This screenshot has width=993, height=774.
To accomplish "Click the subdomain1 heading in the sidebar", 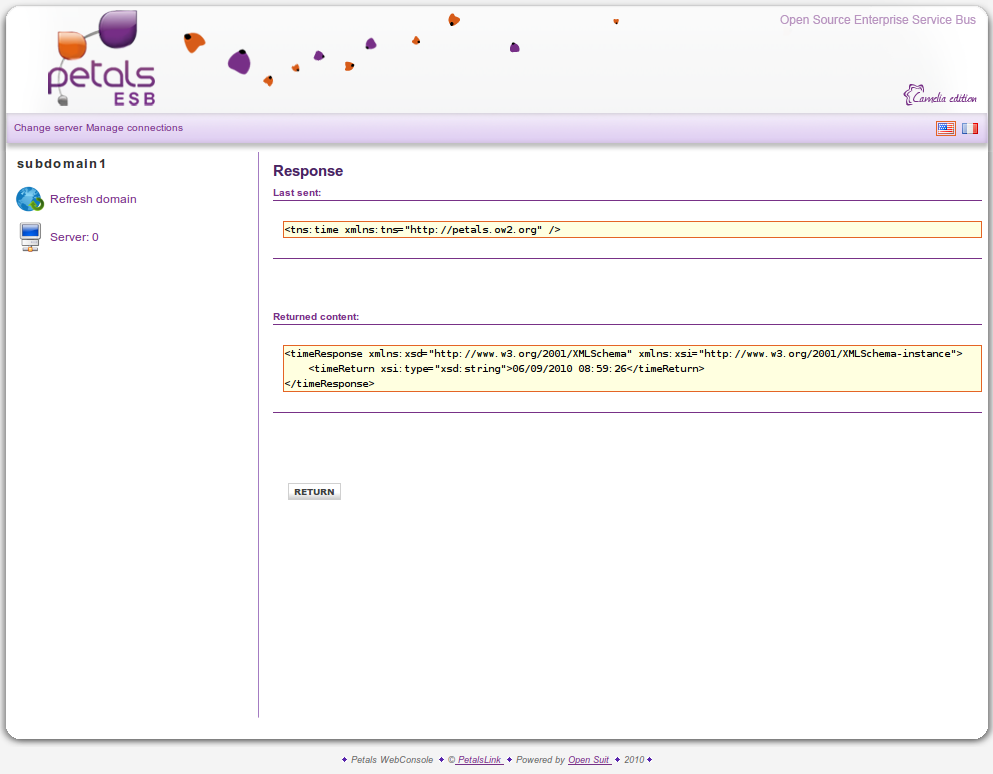I will coord(62,163).
